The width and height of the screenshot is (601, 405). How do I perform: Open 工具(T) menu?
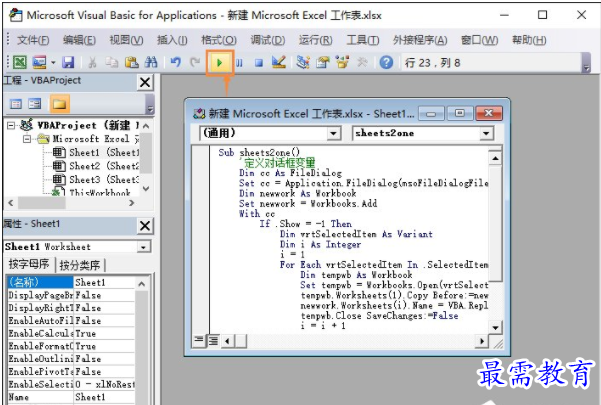pyautogui.click(x=363, y=40)
